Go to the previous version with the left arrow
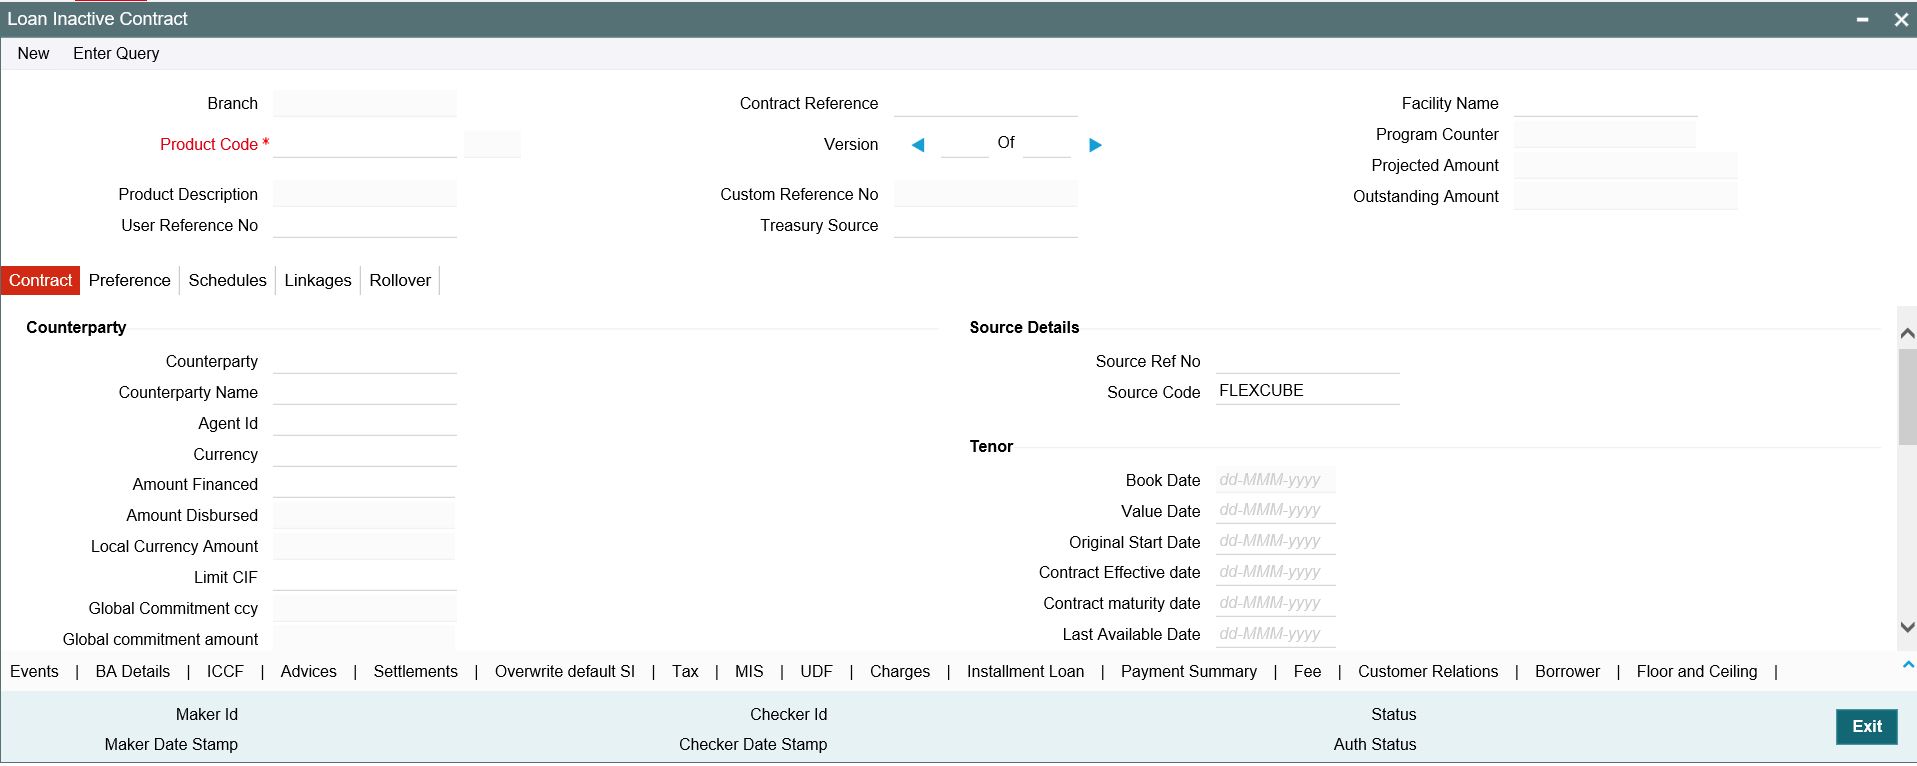Screen dimensions: 1917x766 pyautogui.click(x=918, y=145)
